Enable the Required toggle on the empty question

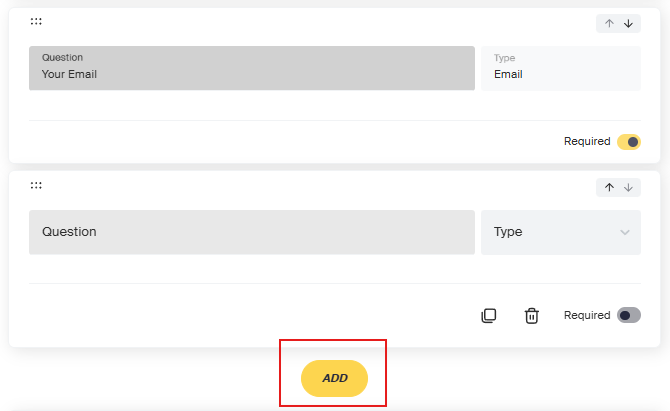point(629,315)
